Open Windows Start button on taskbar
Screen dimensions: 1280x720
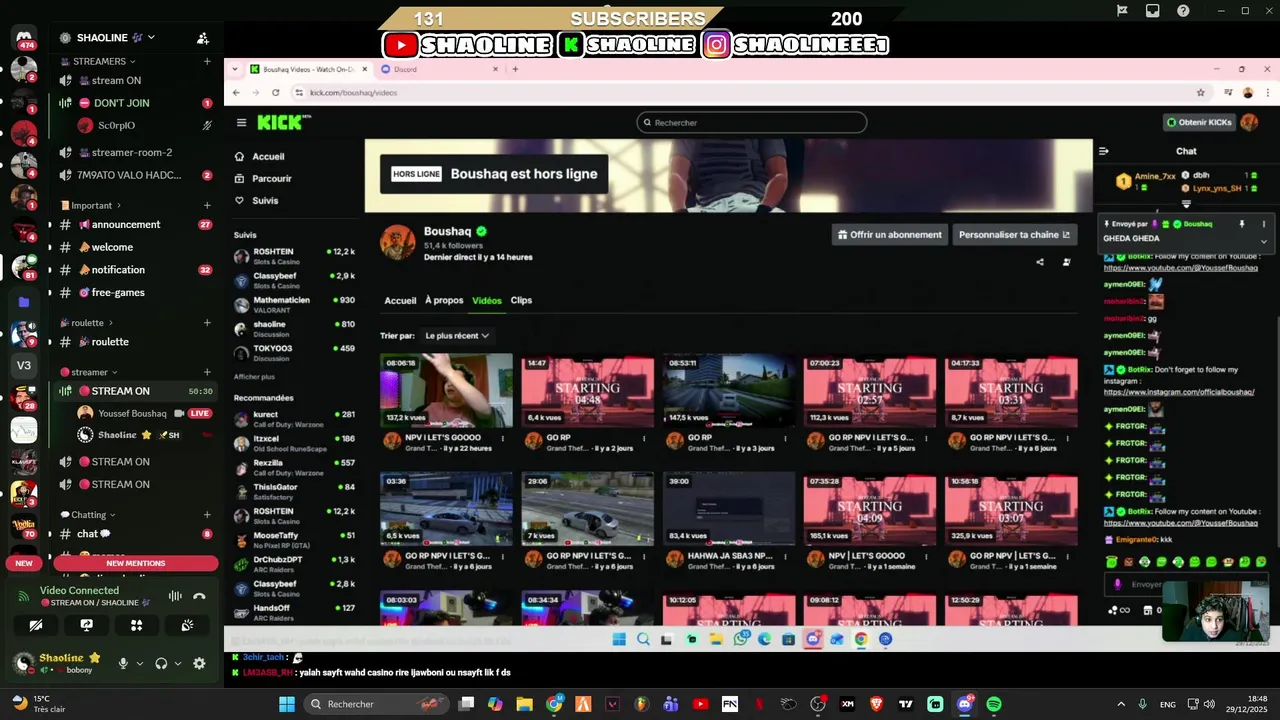coord(286,704)
